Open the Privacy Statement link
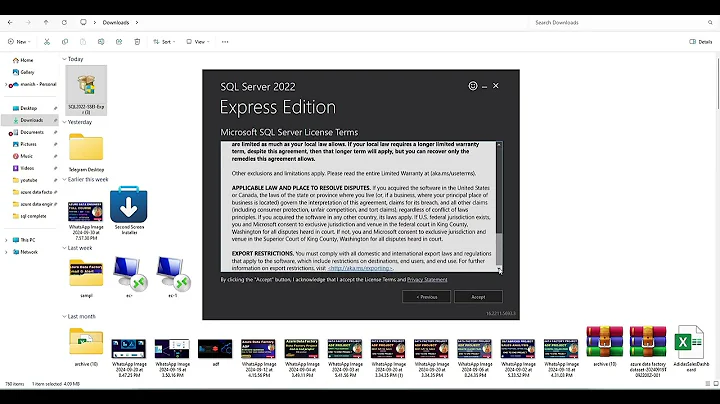The width and height of the screenshot is (720, 404). [x=427, y=279]
